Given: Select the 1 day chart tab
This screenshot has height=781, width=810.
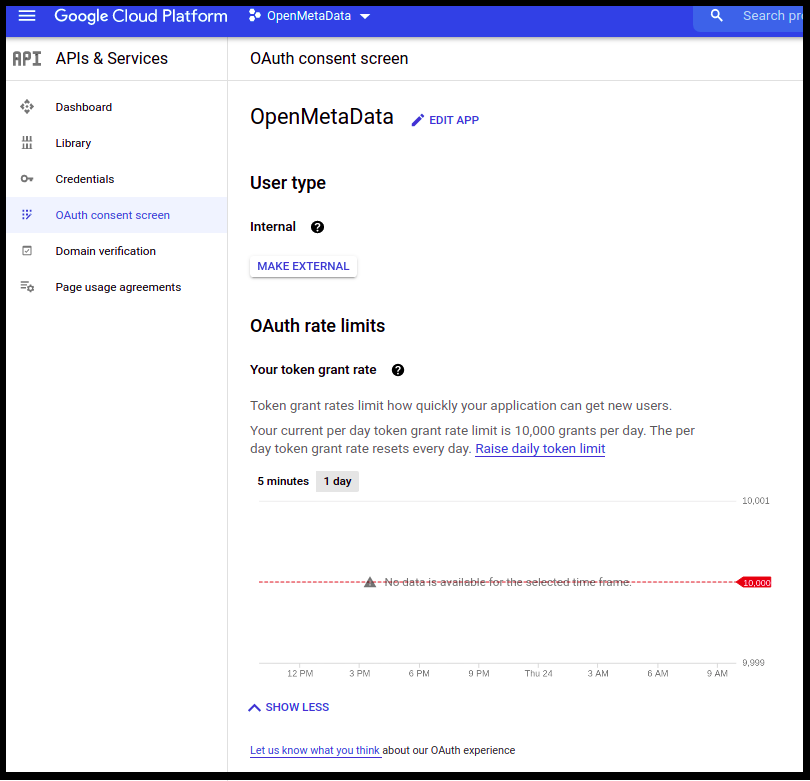Looking at the screenshot, I should pyautogui.click(x=336, y=481).
